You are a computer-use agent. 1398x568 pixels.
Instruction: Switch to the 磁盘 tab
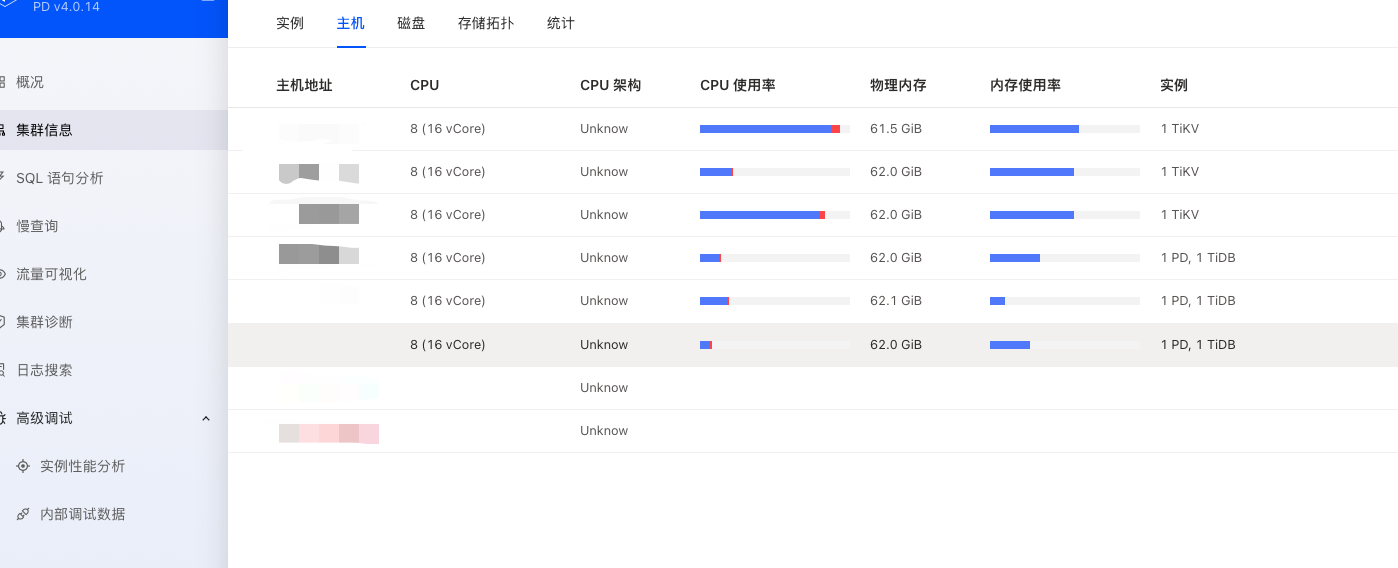pos(411,23)
